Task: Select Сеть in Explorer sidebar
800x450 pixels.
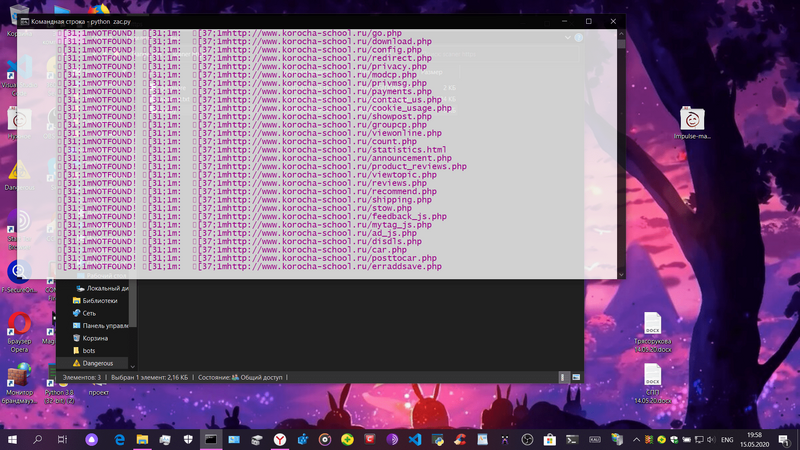Action: pos(89,313)
